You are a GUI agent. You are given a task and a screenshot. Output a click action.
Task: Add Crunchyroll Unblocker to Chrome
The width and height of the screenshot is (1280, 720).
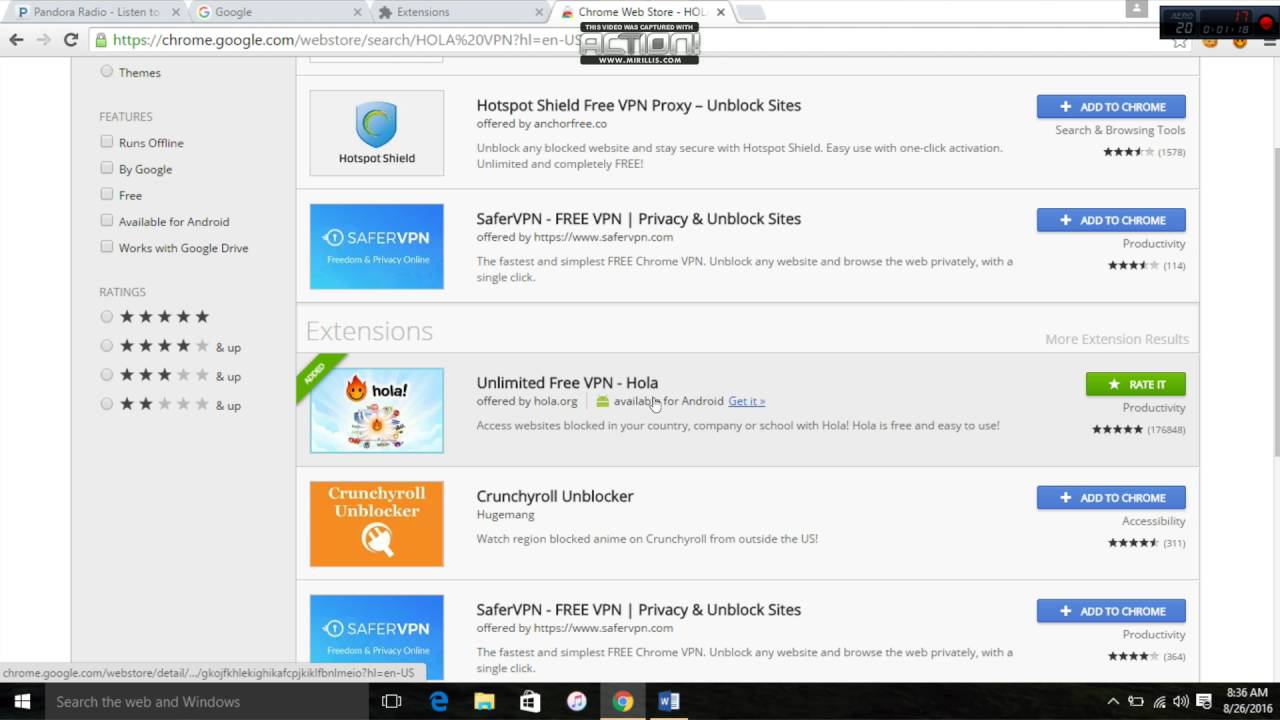point(1111,498)
